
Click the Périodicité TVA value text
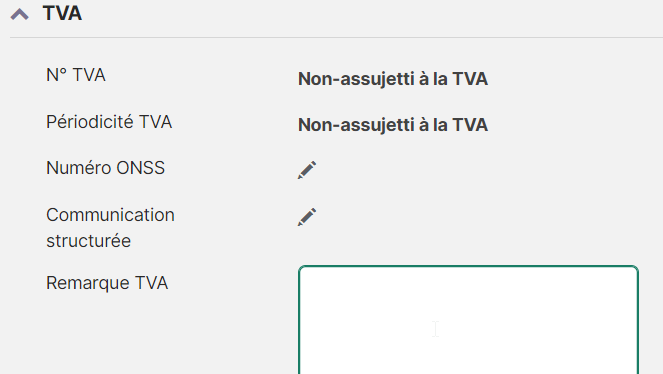[393, 125]
